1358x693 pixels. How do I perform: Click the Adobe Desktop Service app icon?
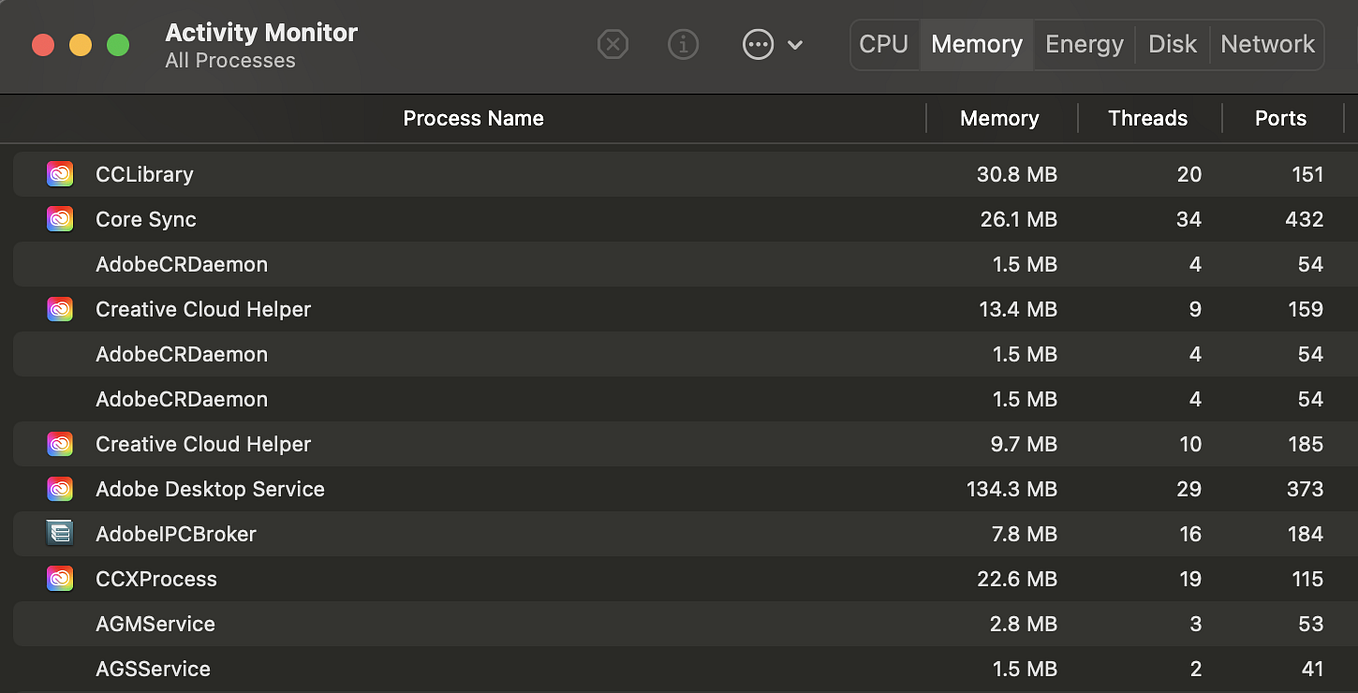60,489
